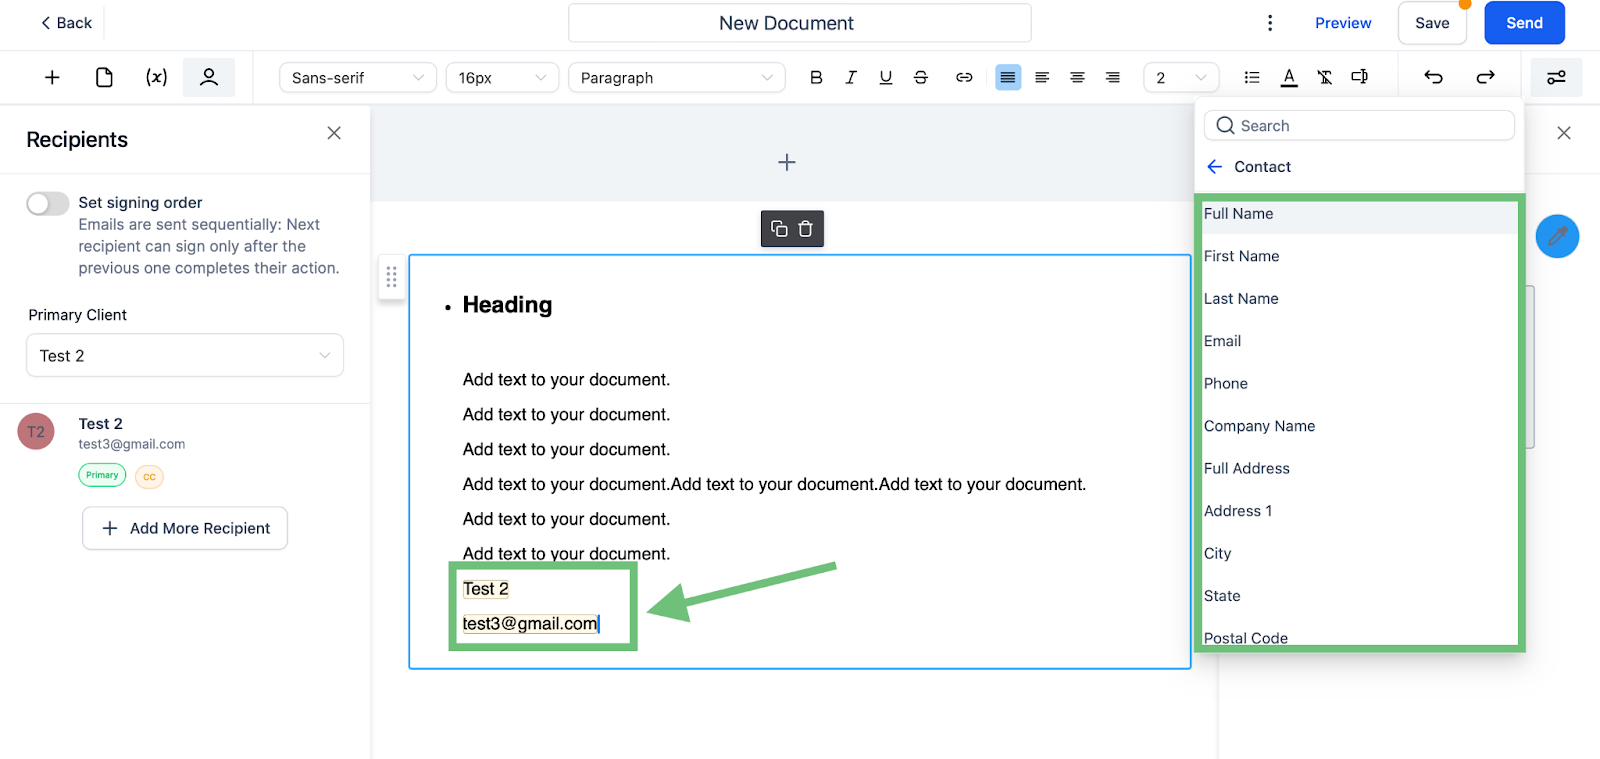
Task: Click the Preview link
Action: point(1343,23)
